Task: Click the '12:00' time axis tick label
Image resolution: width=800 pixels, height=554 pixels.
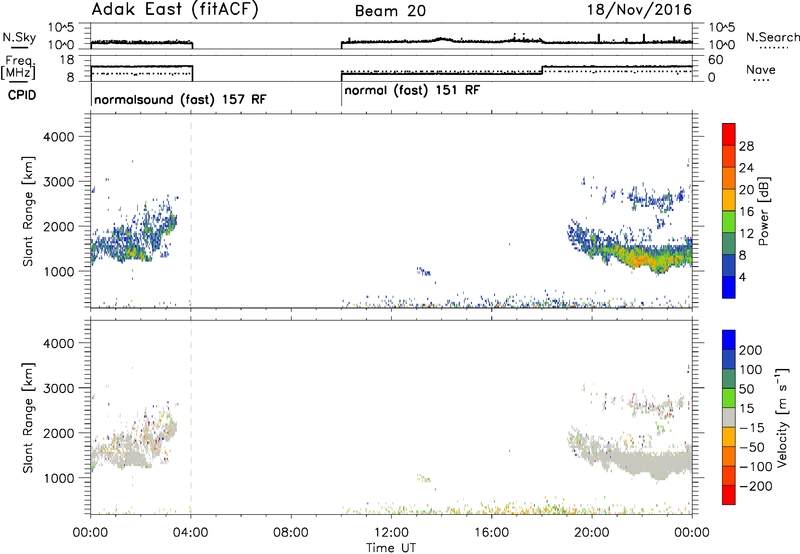Action: click(x=391, y=533)
